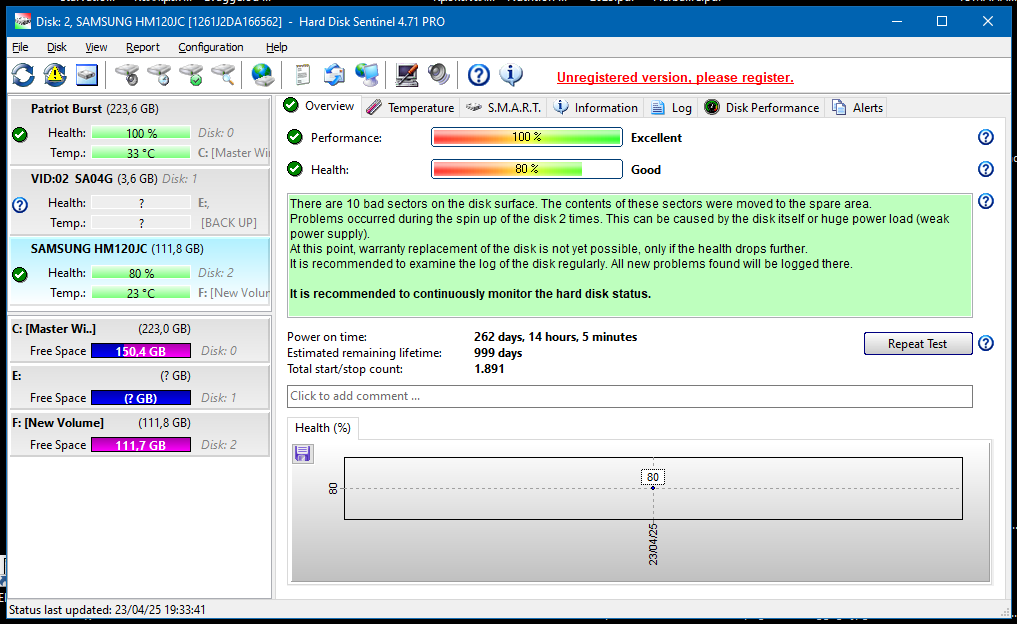Click the 1.891 total start/stop count value
The height and width of the screenshot is (624, 1017).
488,369
